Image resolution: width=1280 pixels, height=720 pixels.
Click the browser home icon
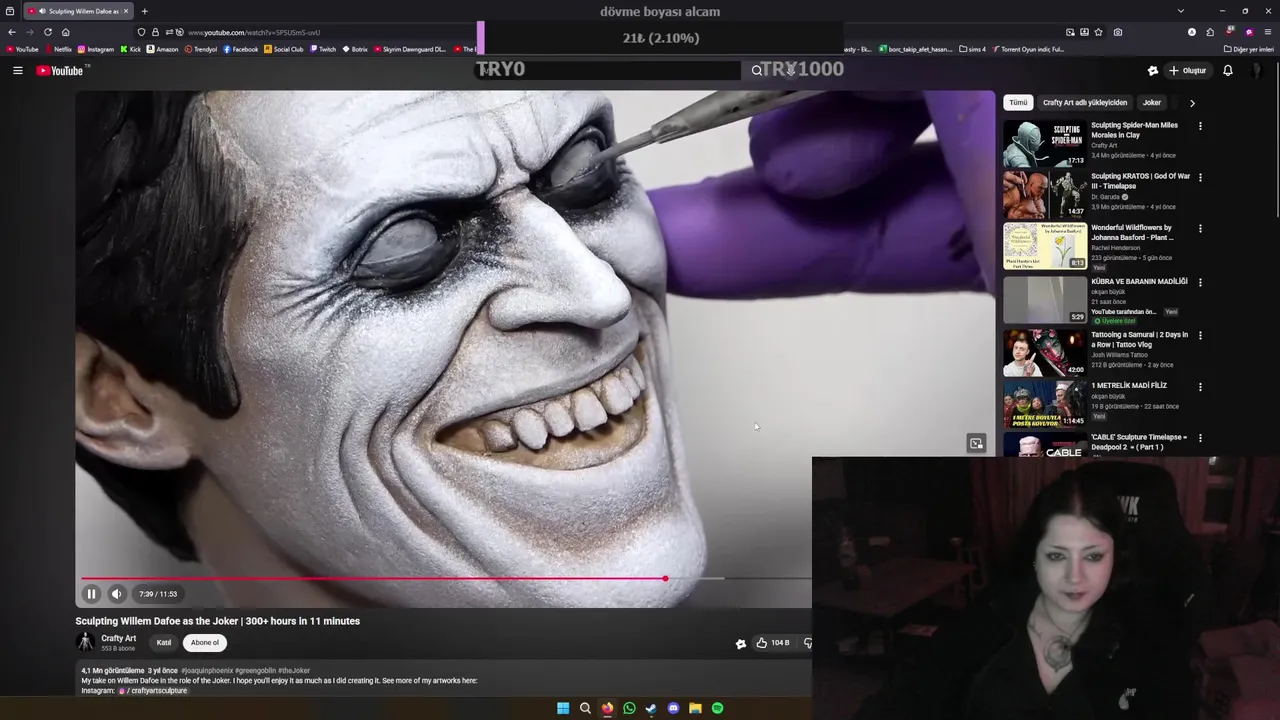pos(66,32)
